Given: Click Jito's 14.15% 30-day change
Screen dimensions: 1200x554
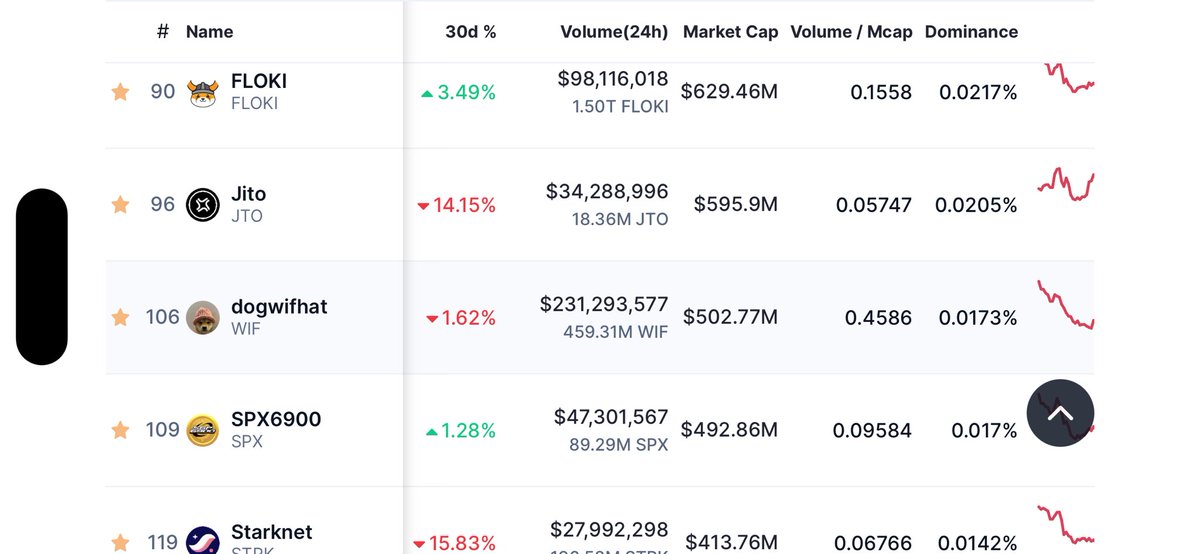Looking at the screenshot, I should coord(457,205).
